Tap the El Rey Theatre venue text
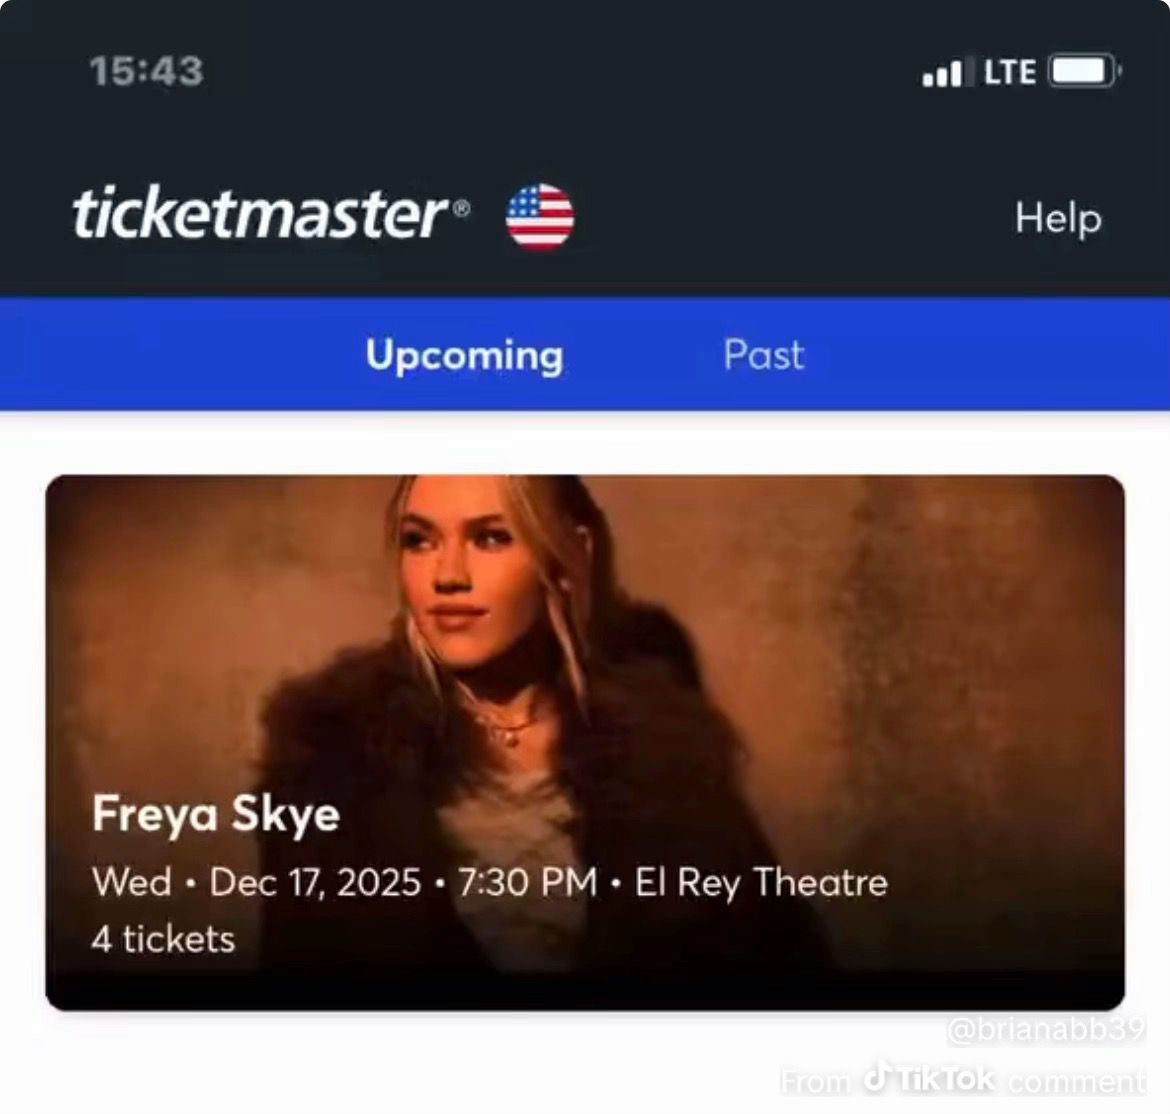This screenshot has width=1170, height=1114. (759, 882)
